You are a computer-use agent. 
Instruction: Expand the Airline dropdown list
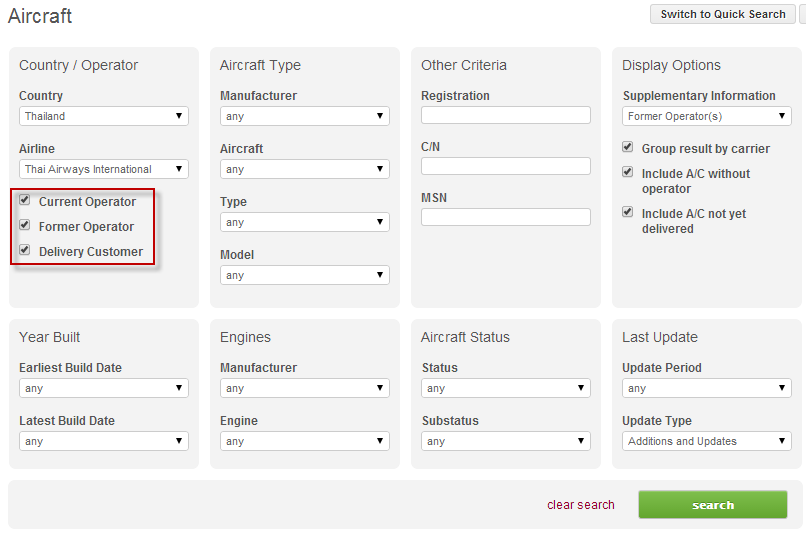[x=104, y=169]
